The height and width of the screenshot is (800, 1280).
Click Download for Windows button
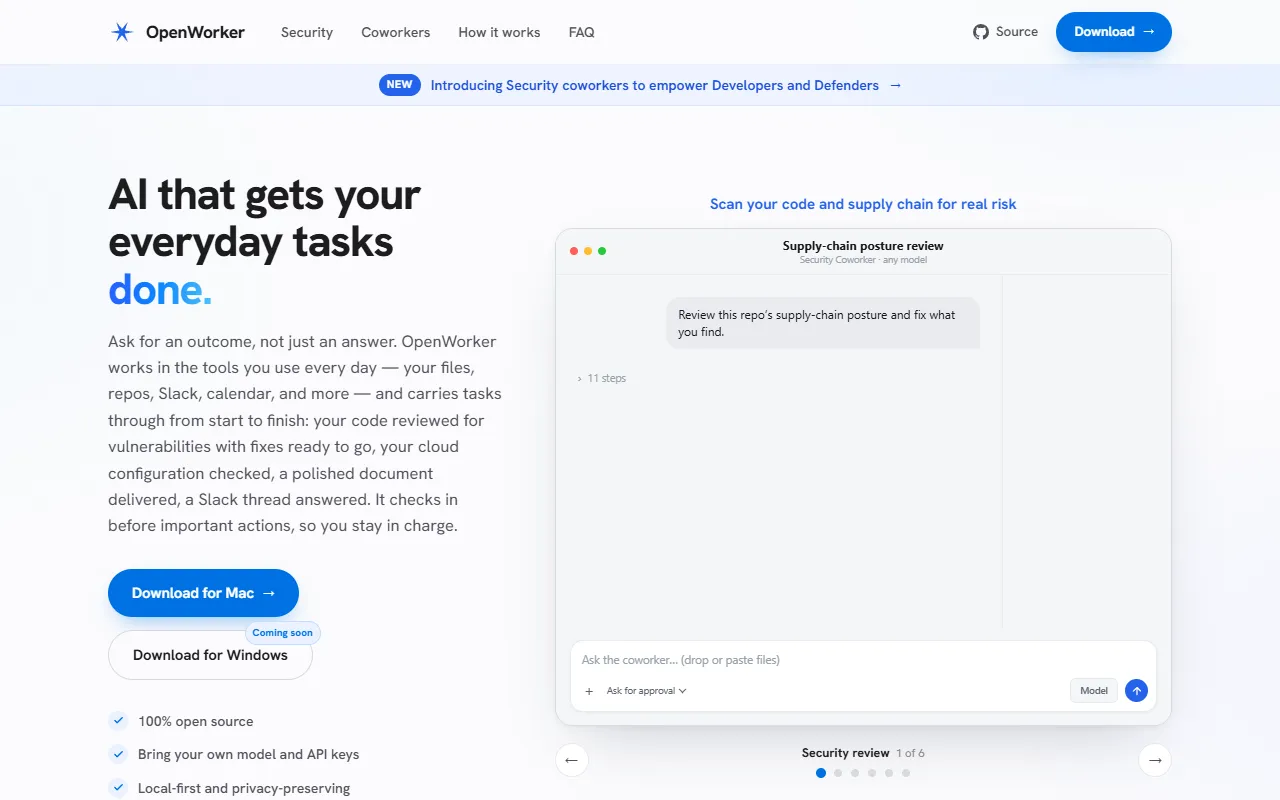point(210,655)
